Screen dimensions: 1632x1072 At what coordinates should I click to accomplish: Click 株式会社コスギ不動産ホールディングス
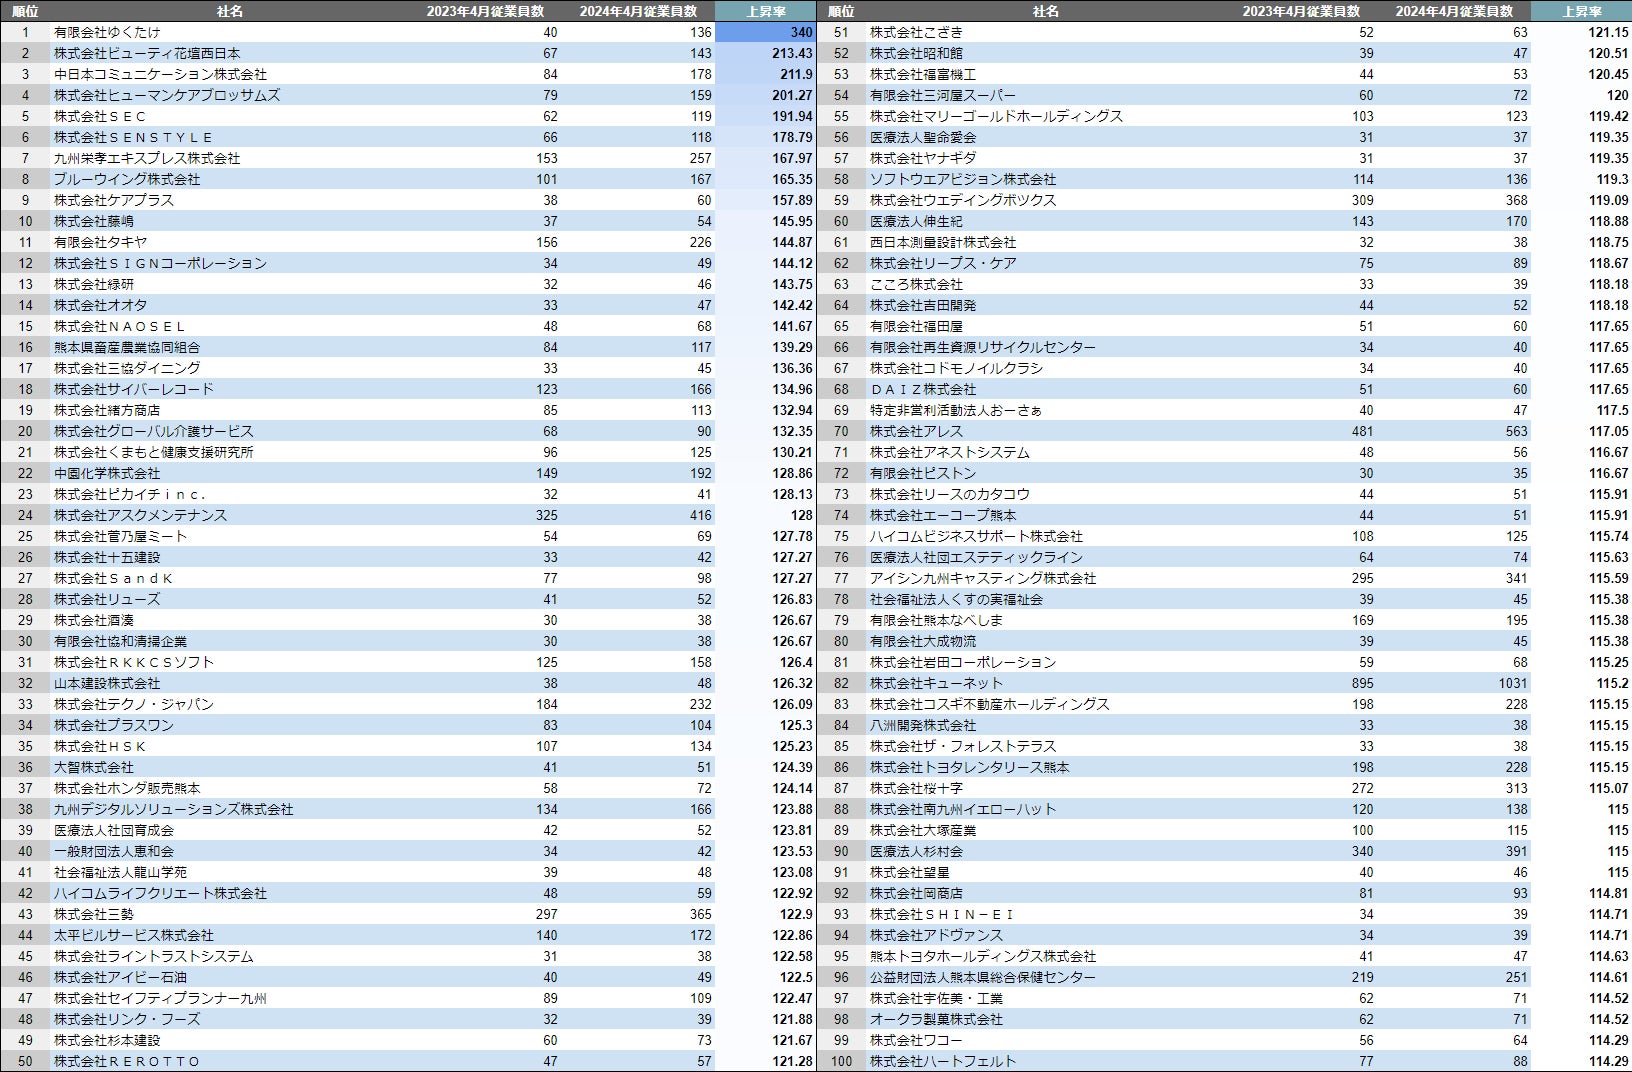coord(990,704)
